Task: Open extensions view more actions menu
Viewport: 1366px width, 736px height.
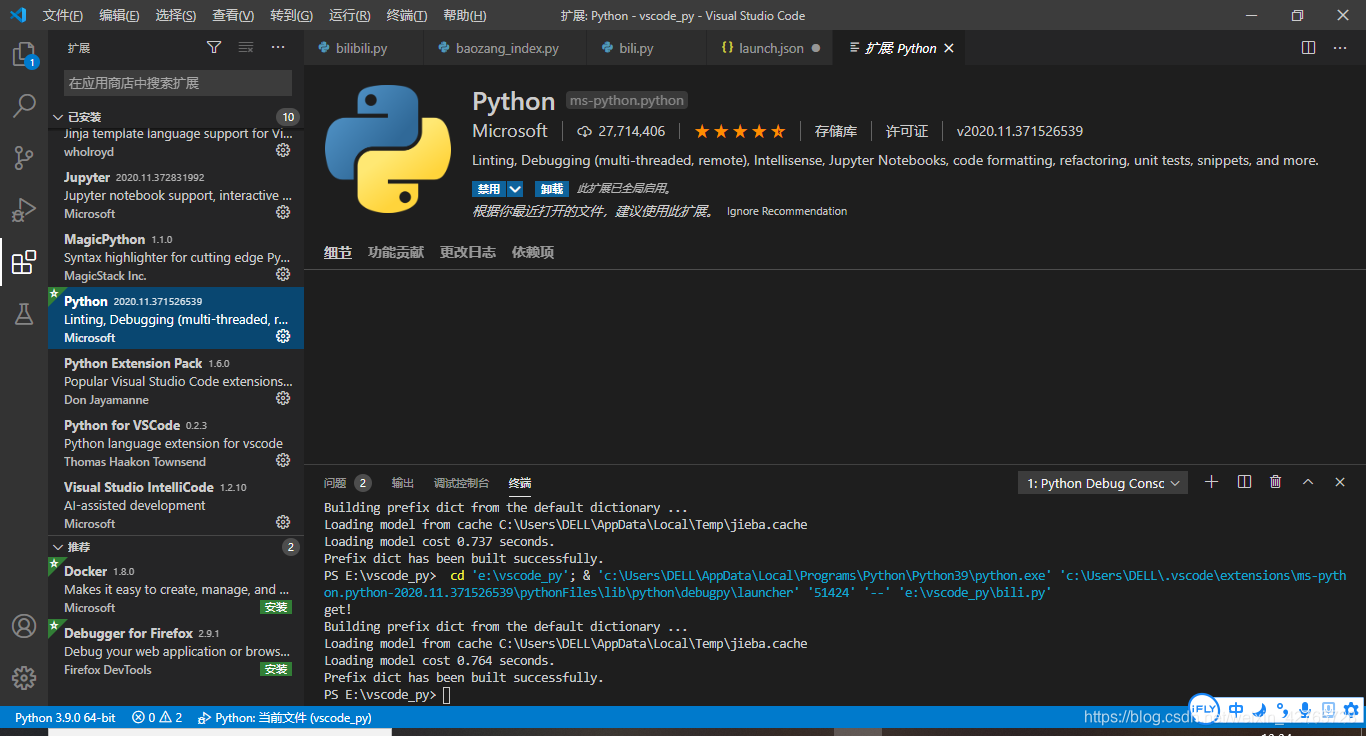Action: click(278, 47)
